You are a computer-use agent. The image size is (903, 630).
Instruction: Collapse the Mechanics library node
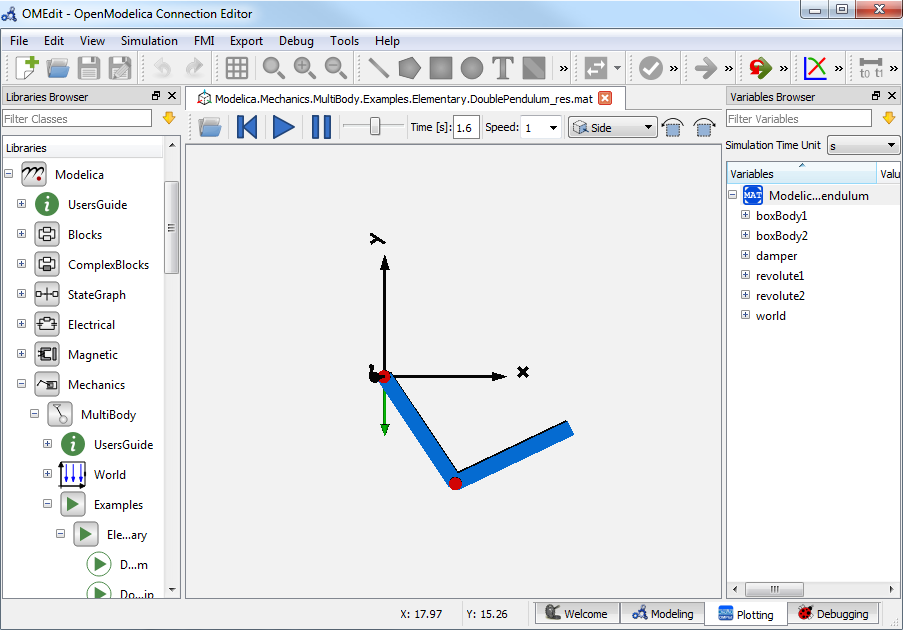(21, 384)
